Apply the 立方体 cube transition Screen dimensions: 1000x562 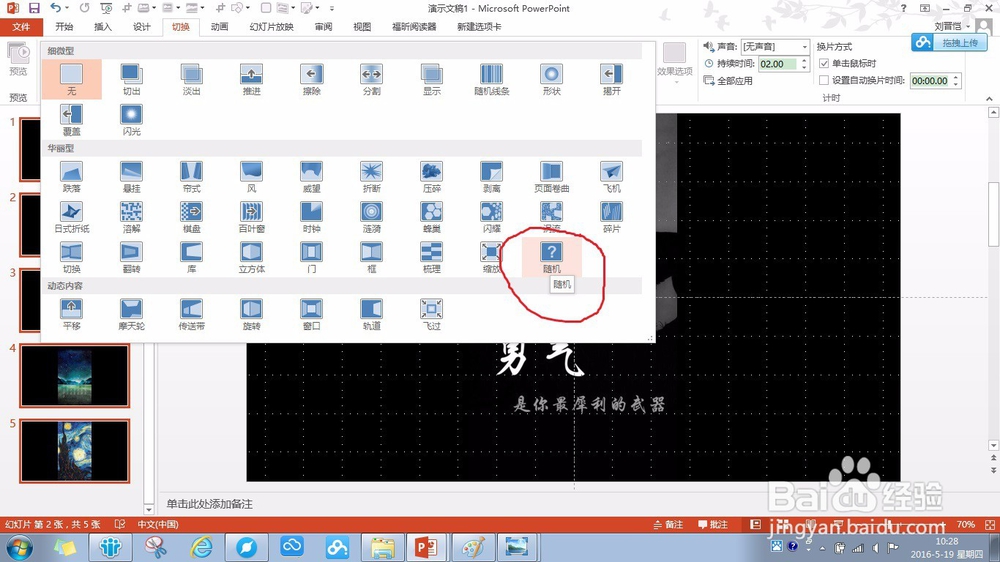251,257
